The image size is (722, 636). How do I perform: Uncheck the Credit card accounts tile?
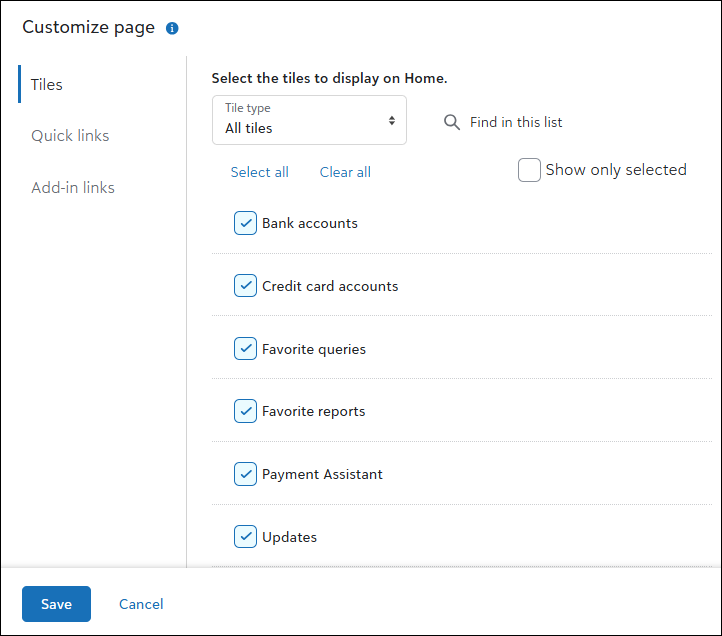245,286
